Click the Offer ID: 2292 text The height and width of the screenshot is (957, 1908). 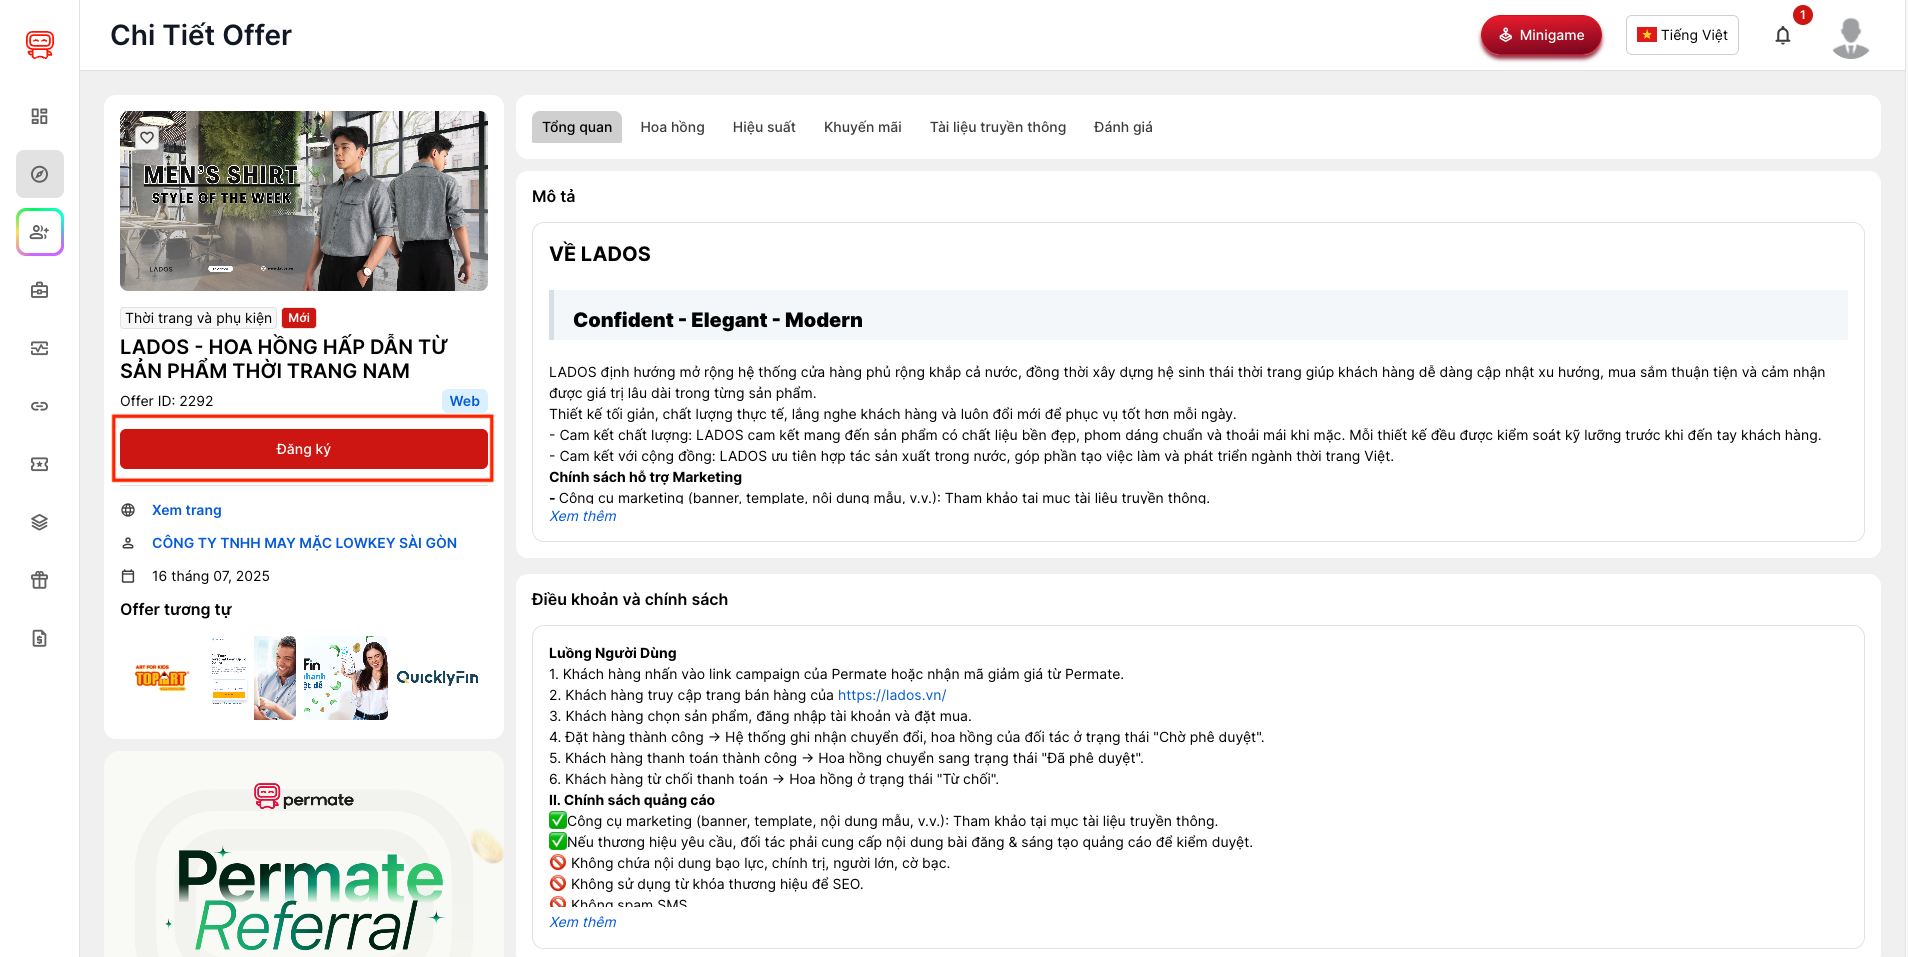tap(167, 401)
